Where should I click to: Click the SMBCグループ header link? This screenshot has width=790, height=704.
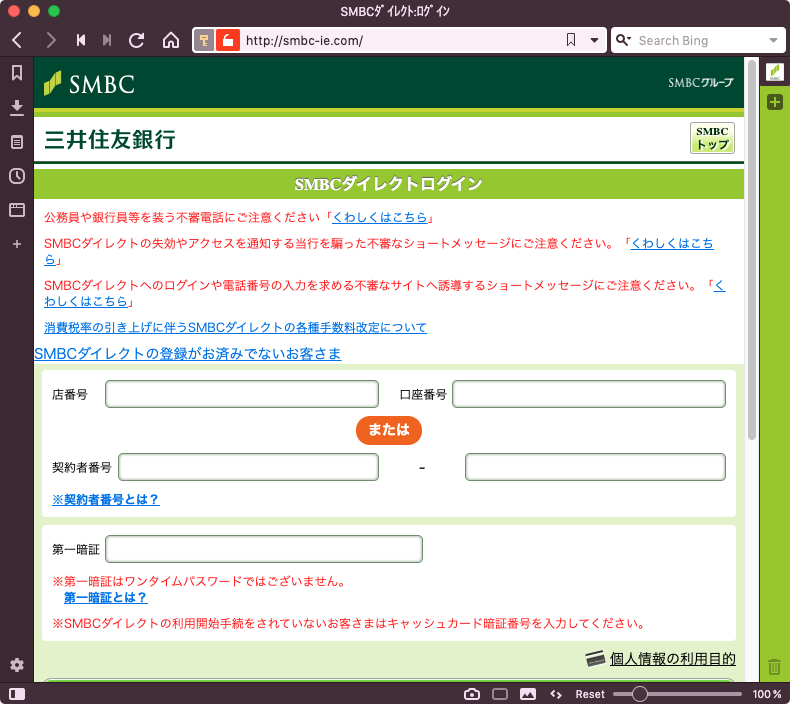pyautogui.click(x=701, y=83)
